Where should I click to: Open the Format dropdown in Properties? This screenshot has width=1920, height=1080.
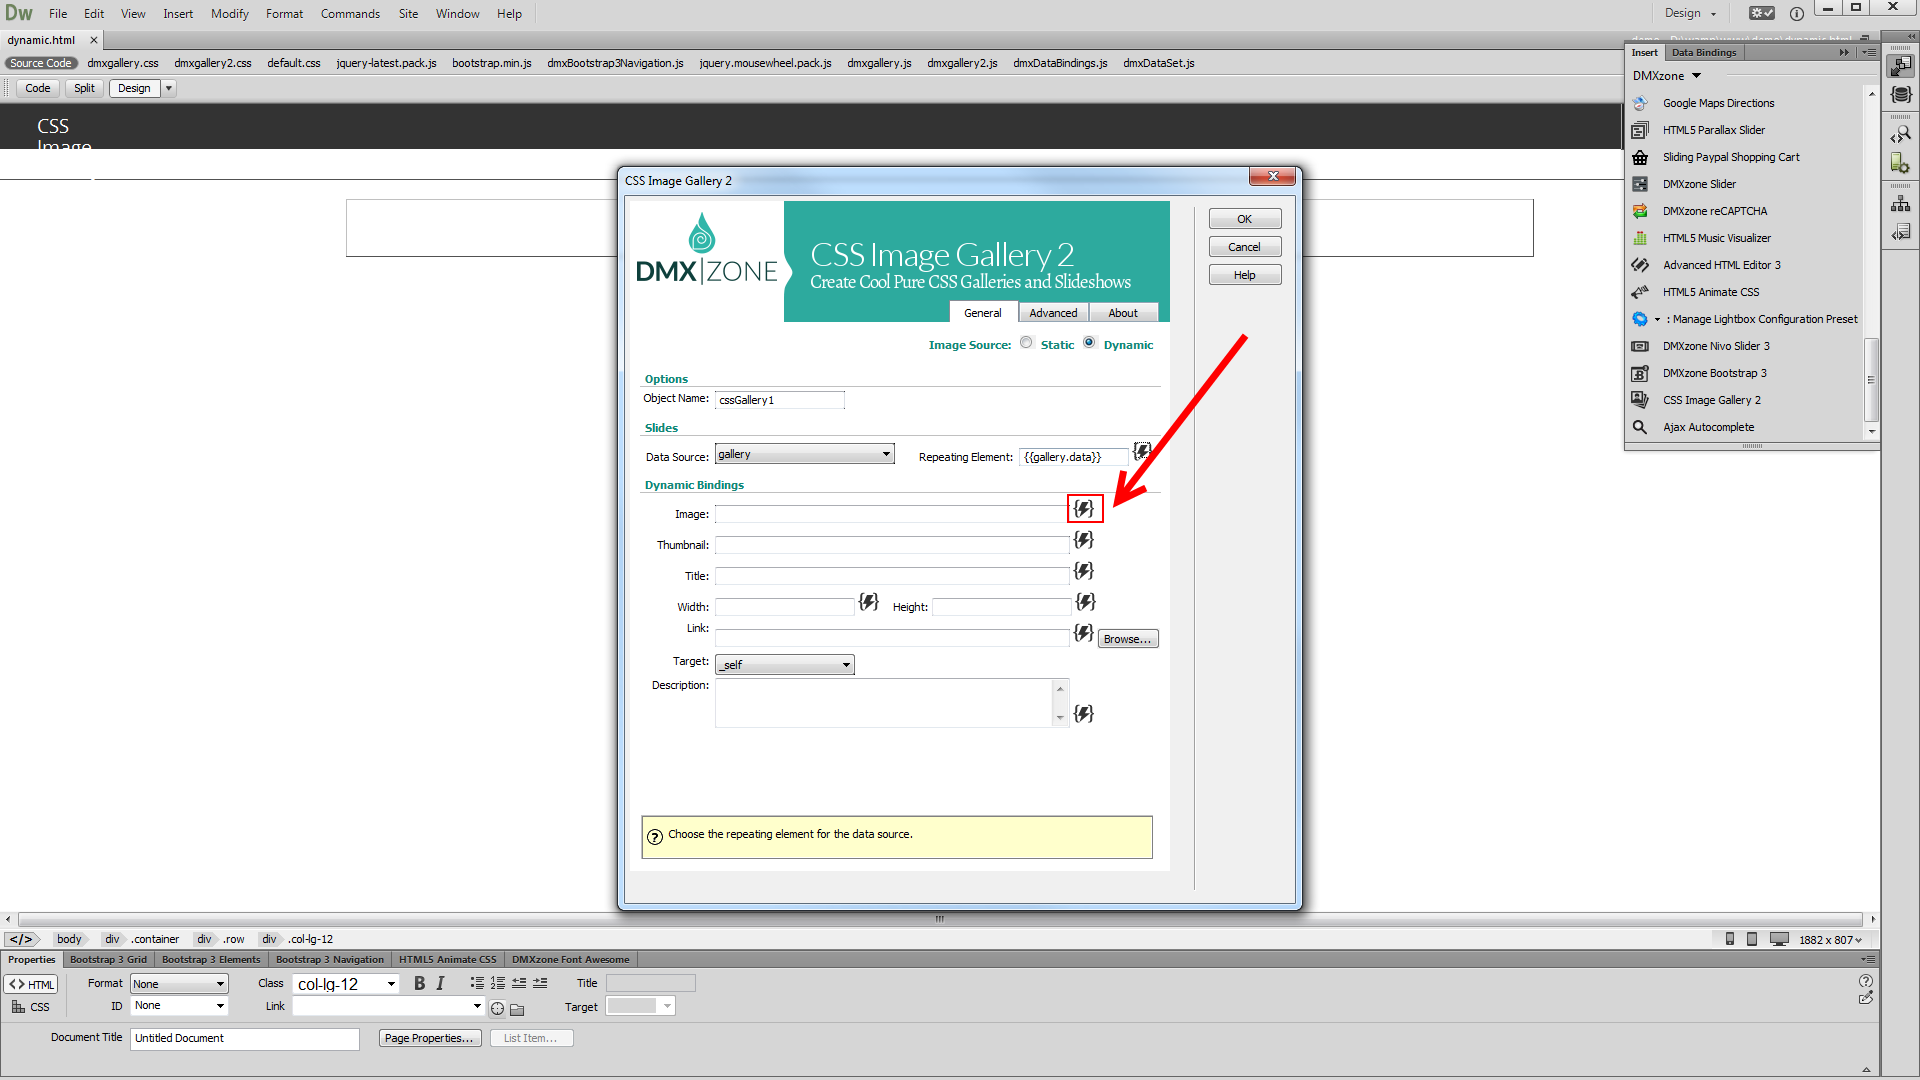tap(179, 985)
